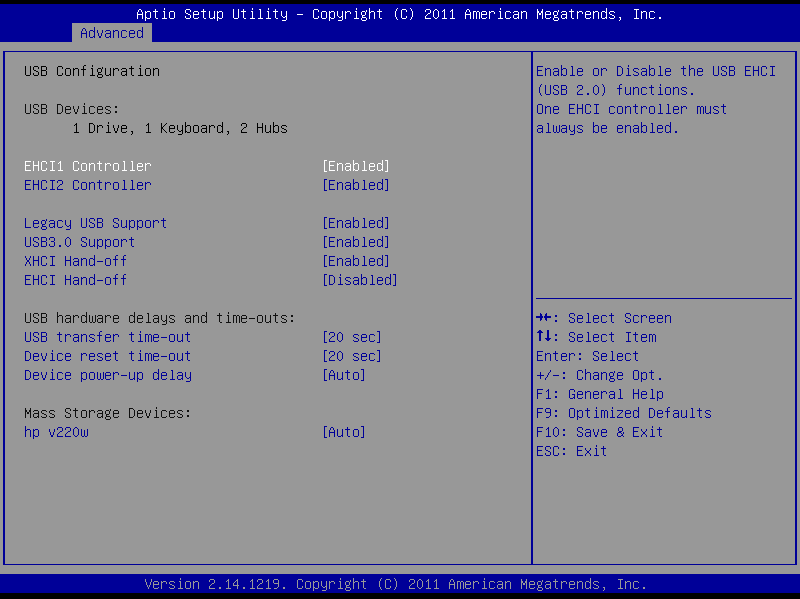Viewport: 800px width, 599px height.
Task: Select the EHCI1 Controller label
Action: pos(88,166)
